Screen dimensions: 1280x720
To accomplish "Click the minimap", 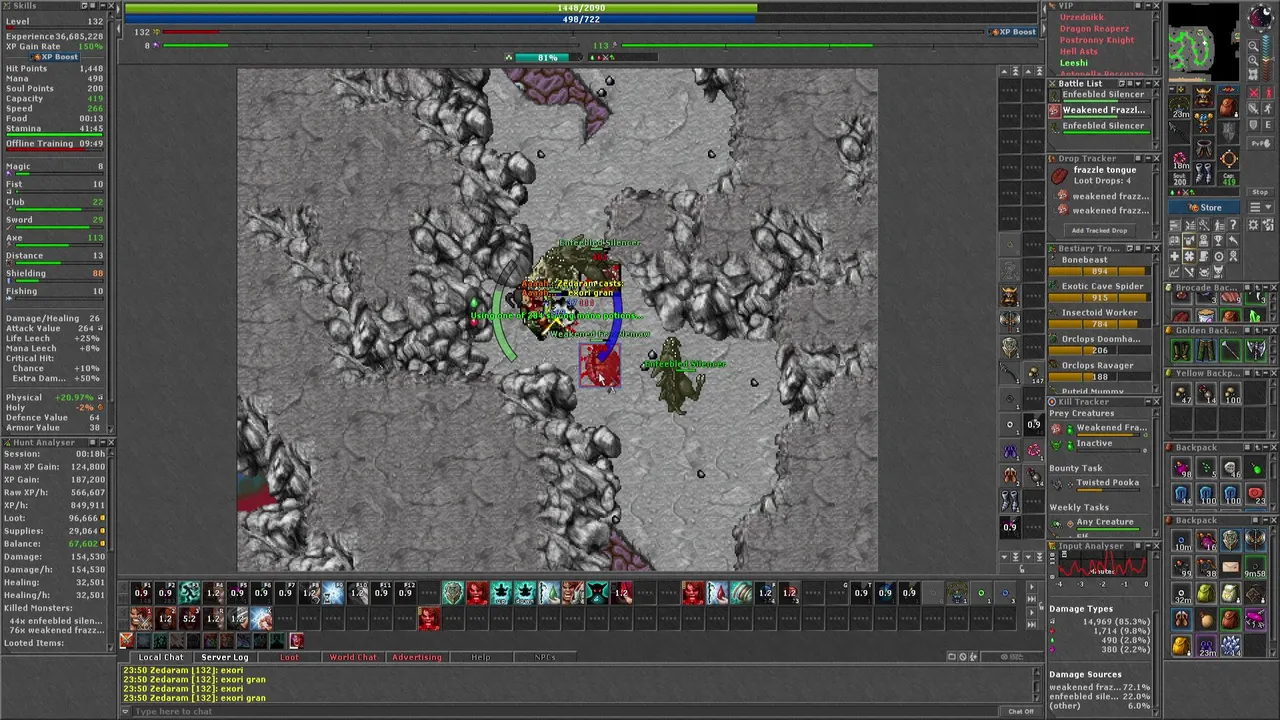I will (1204, 42).
